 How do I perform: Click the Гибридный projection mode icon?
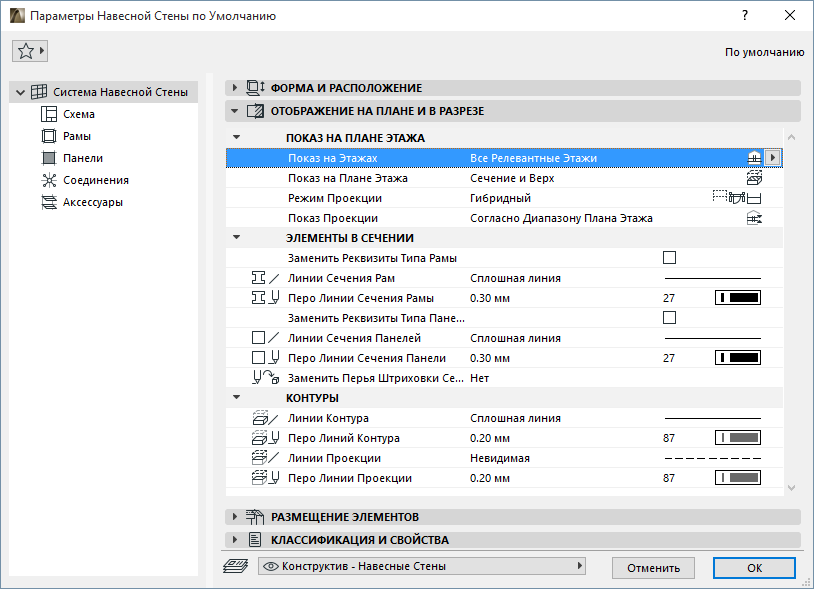(x=737, y=198)
